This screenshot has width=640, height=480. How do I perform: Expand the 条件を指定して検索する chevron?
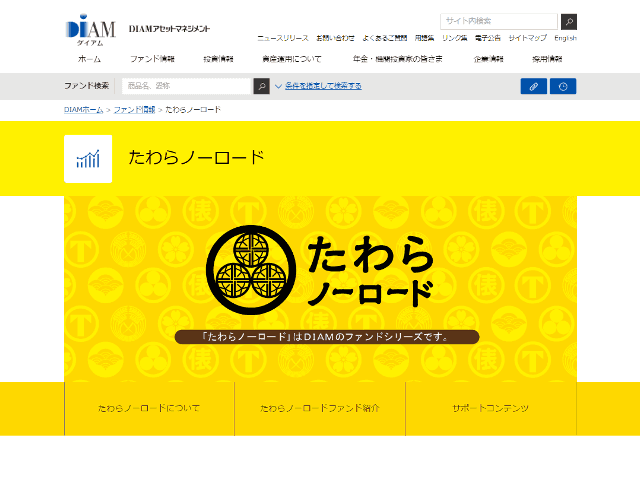coord(278,86)
